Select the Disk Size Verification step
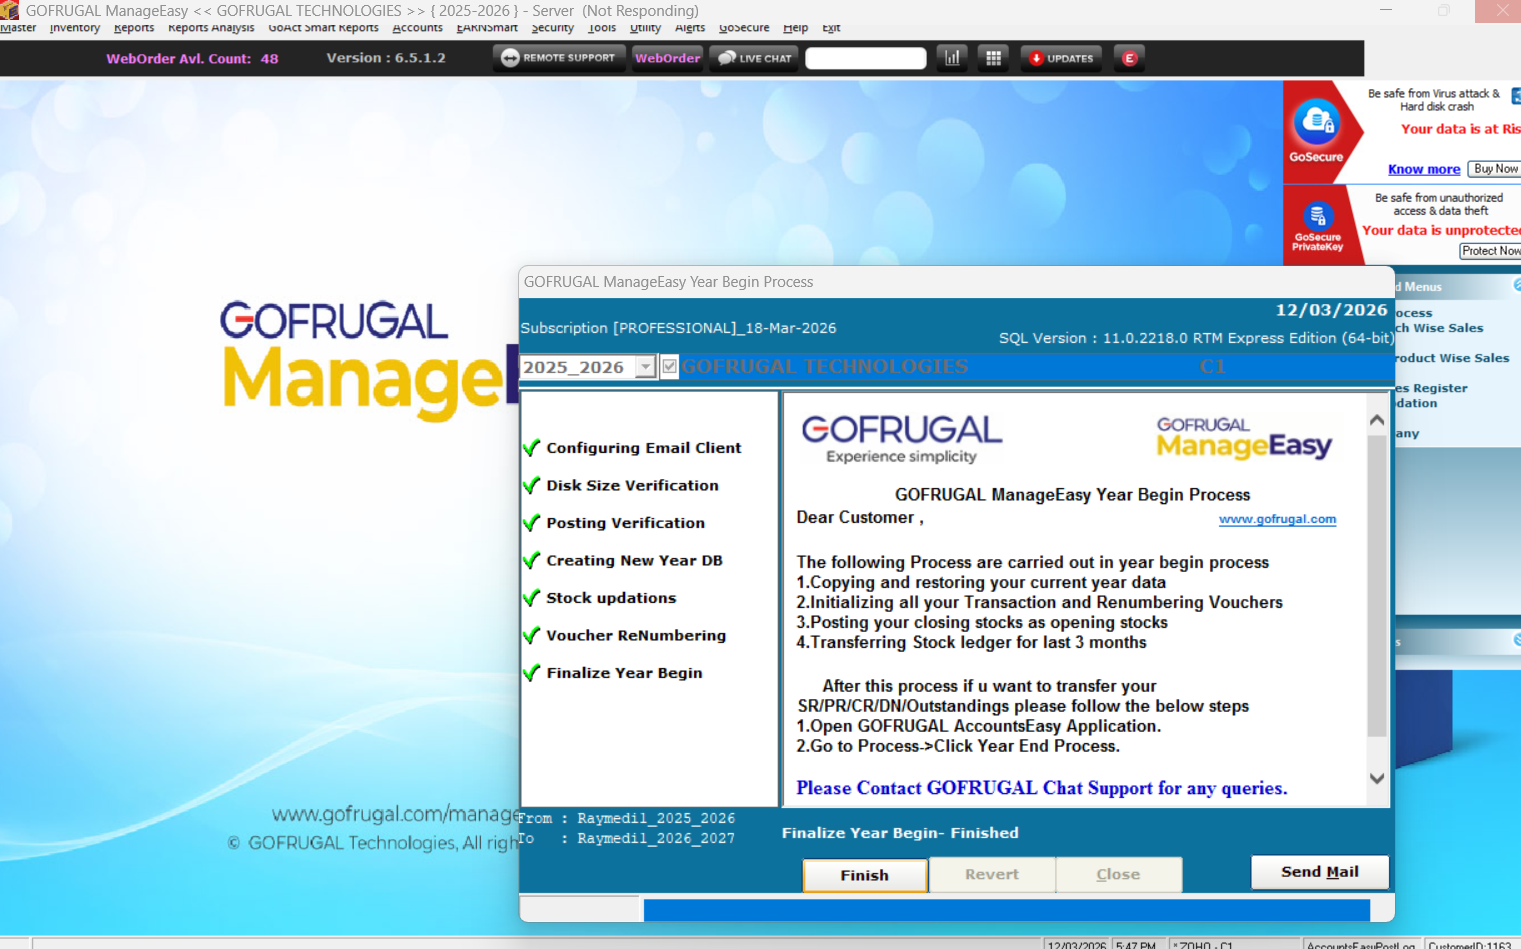The height and width of the screenshot is (949, 1521). point(632,485)
